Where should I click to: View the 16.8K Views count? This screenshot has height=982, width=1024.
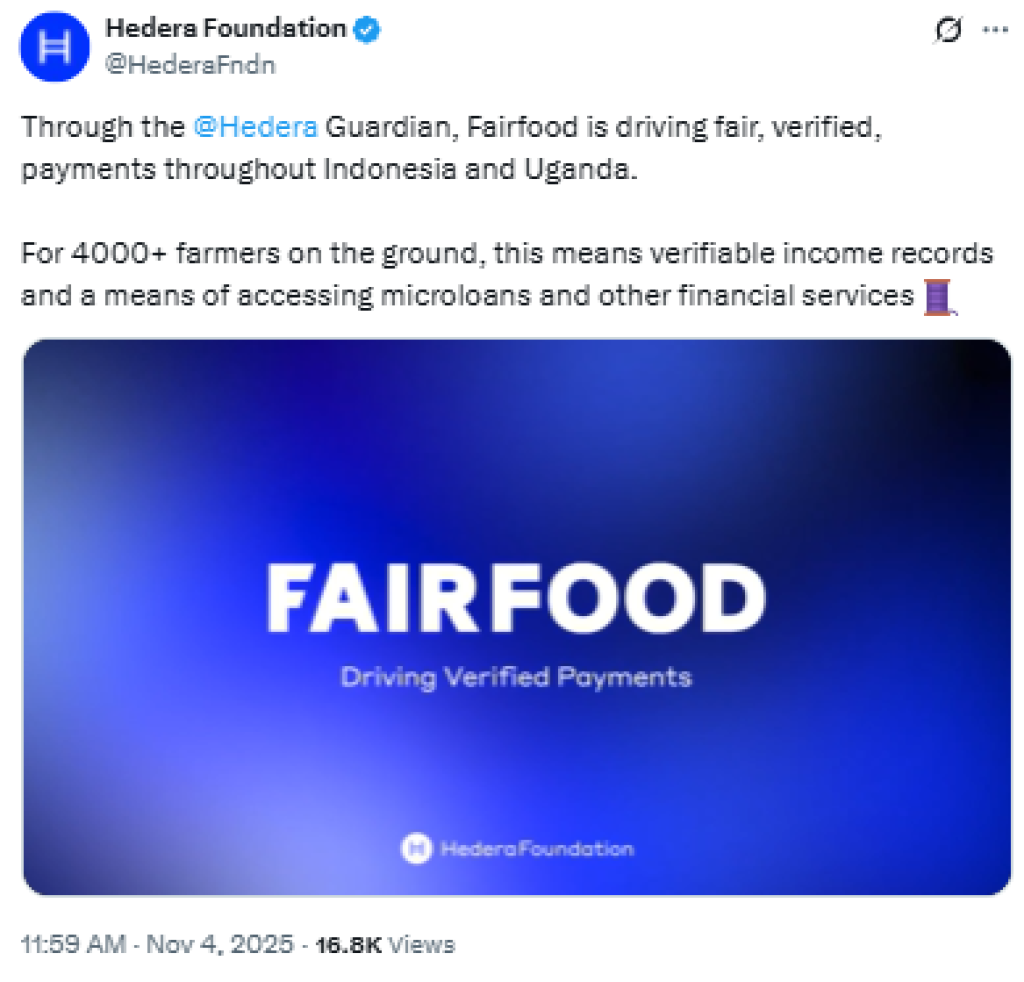point(385,945)
